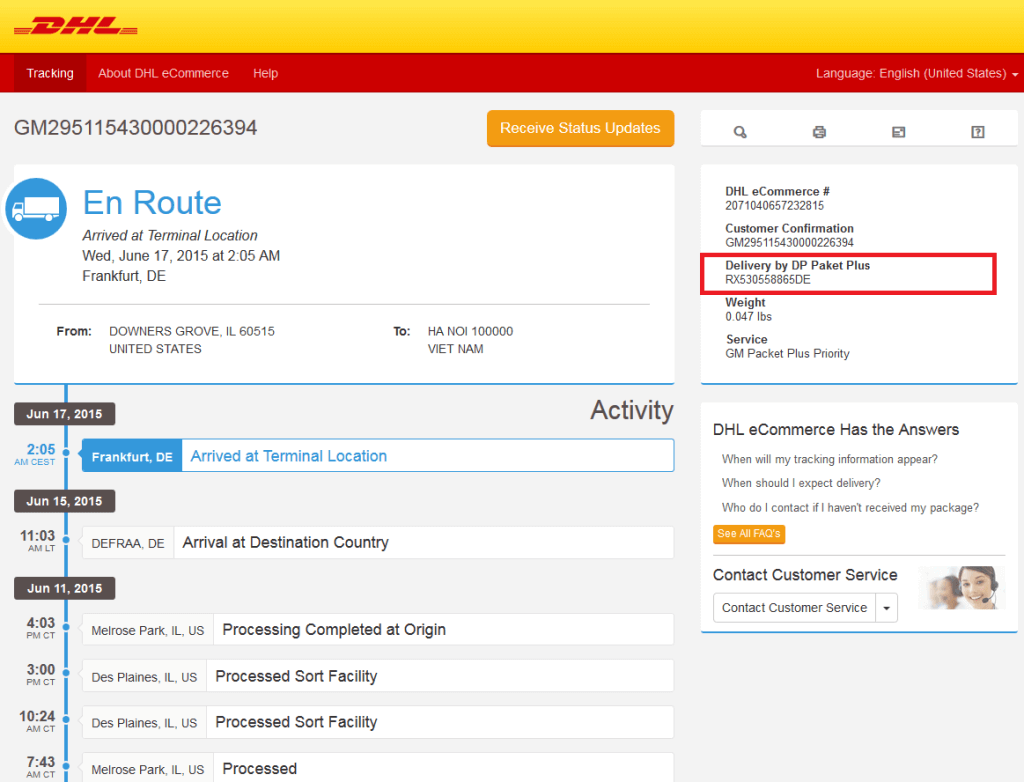1024x782 pixels.
Task: Open the Help menu item
Action: (x=265, y=73)
